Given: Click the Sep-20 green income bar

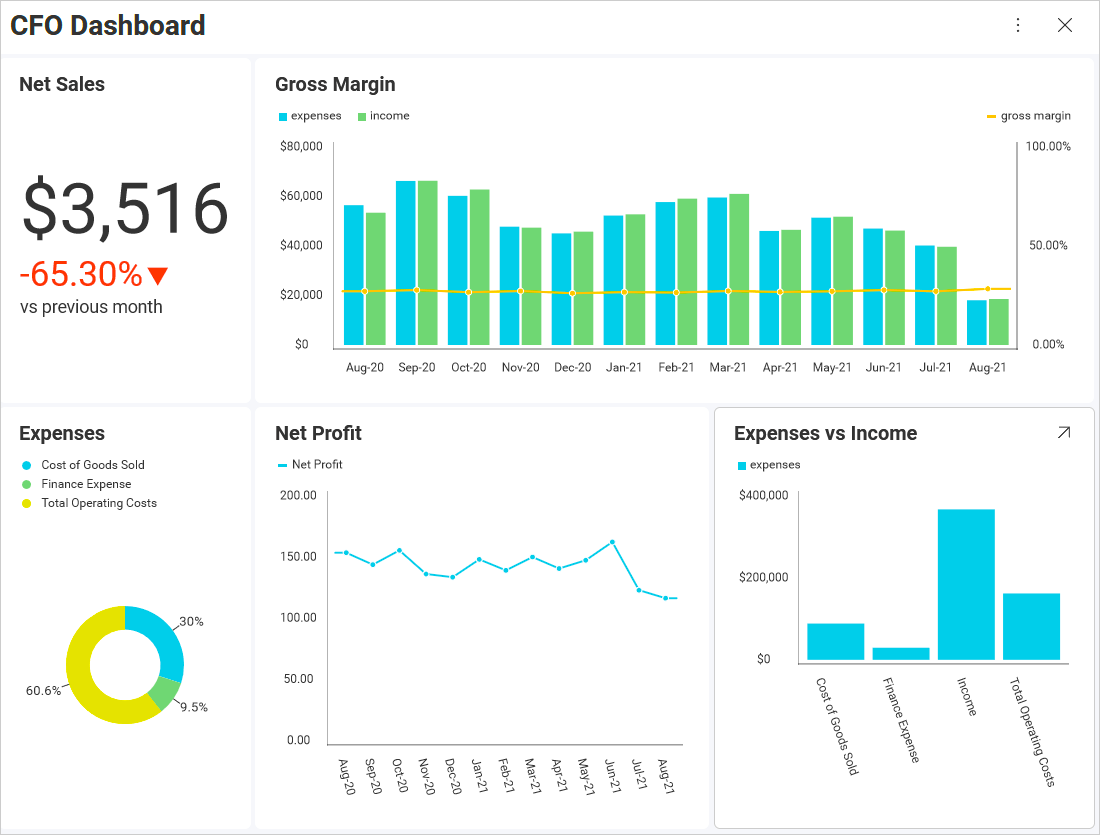Looking at the screenshot, I should pos(428,264).
